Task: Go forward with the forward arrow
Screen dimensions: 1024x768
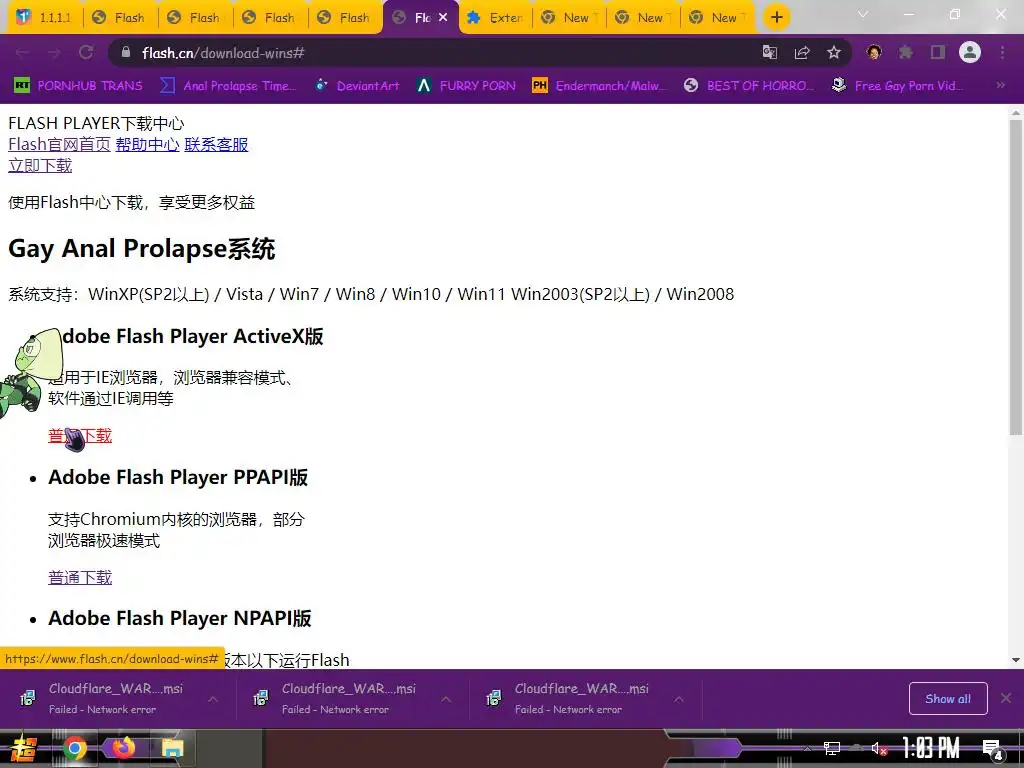Action: [54, 53]
